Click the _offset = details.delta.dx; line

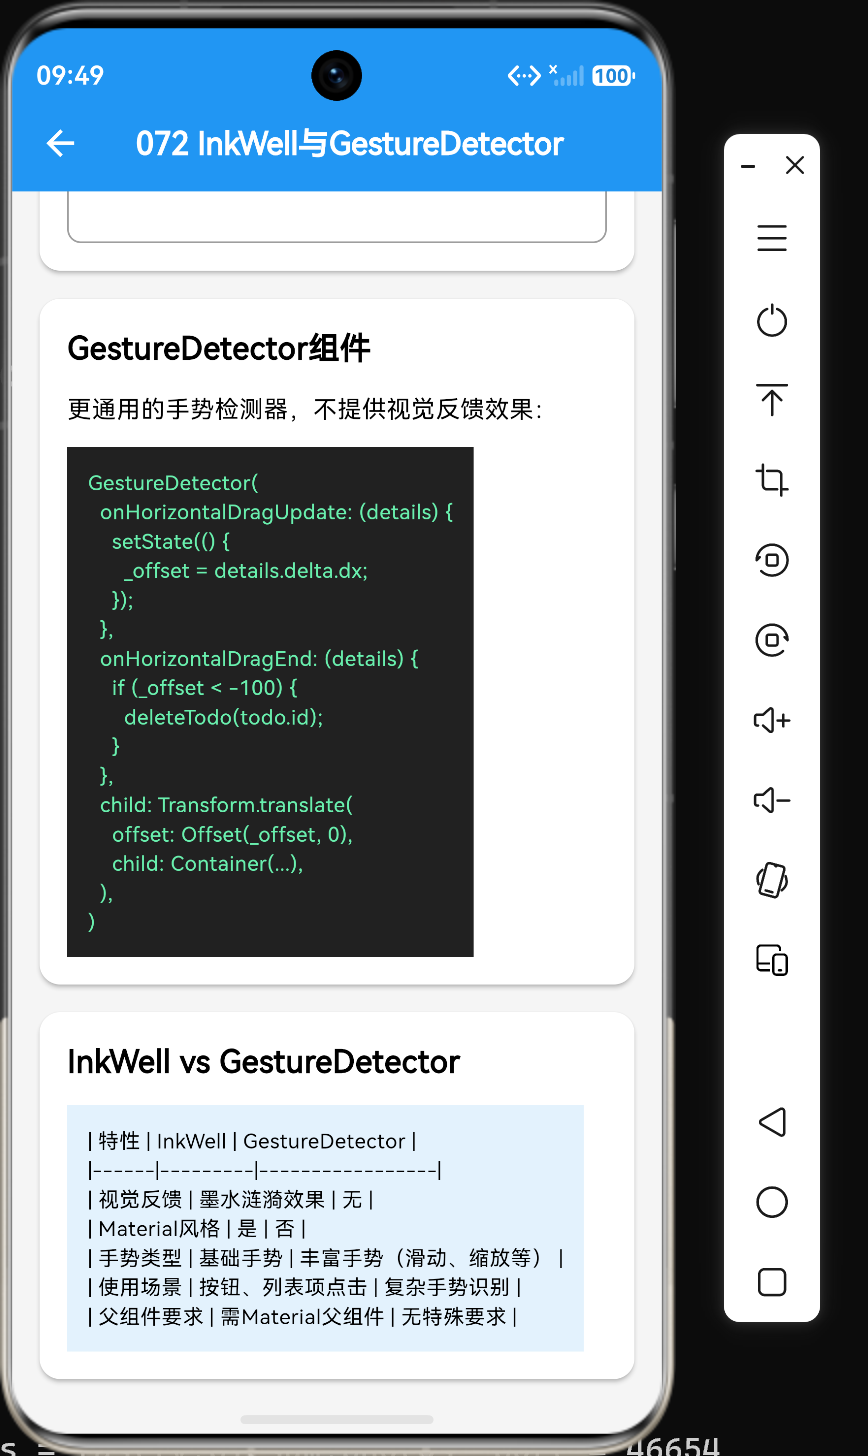click(246, 571)
